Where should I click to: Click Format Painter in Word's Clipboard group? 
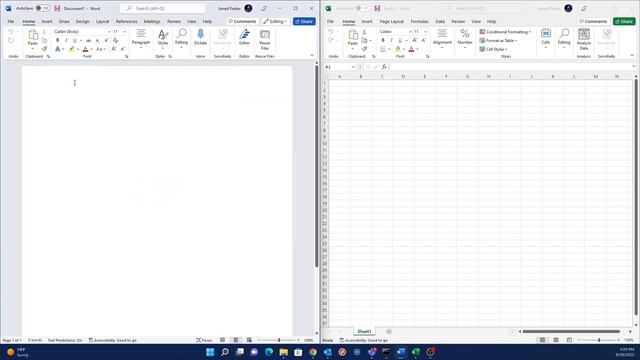tap(44, 49)
